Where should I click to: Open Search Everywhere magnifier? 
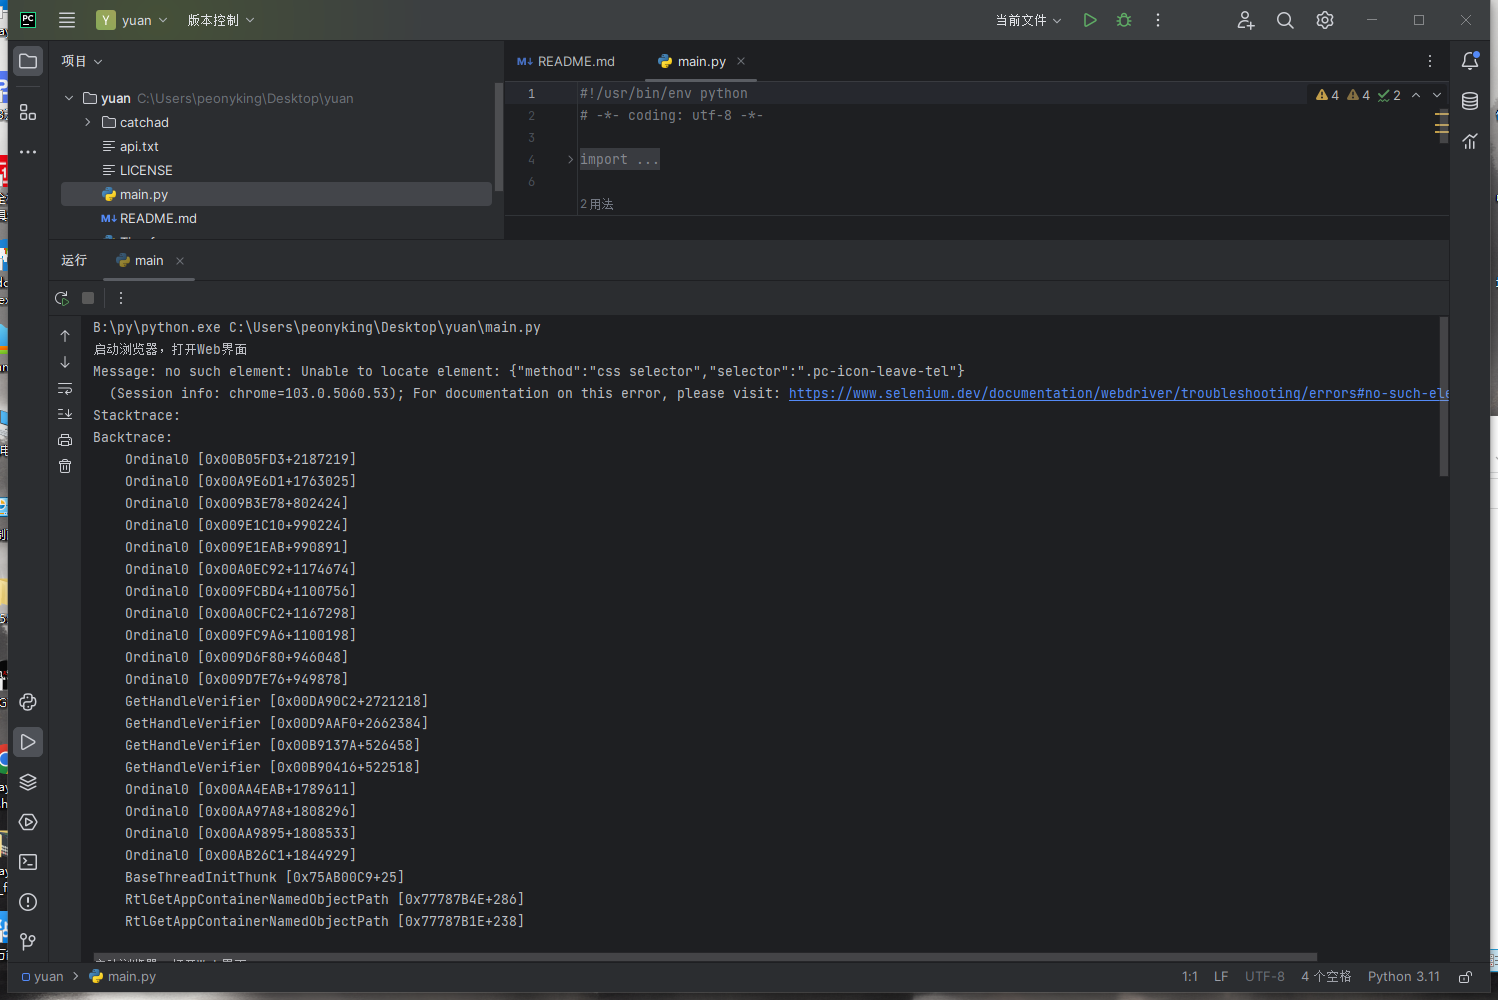1284,19
